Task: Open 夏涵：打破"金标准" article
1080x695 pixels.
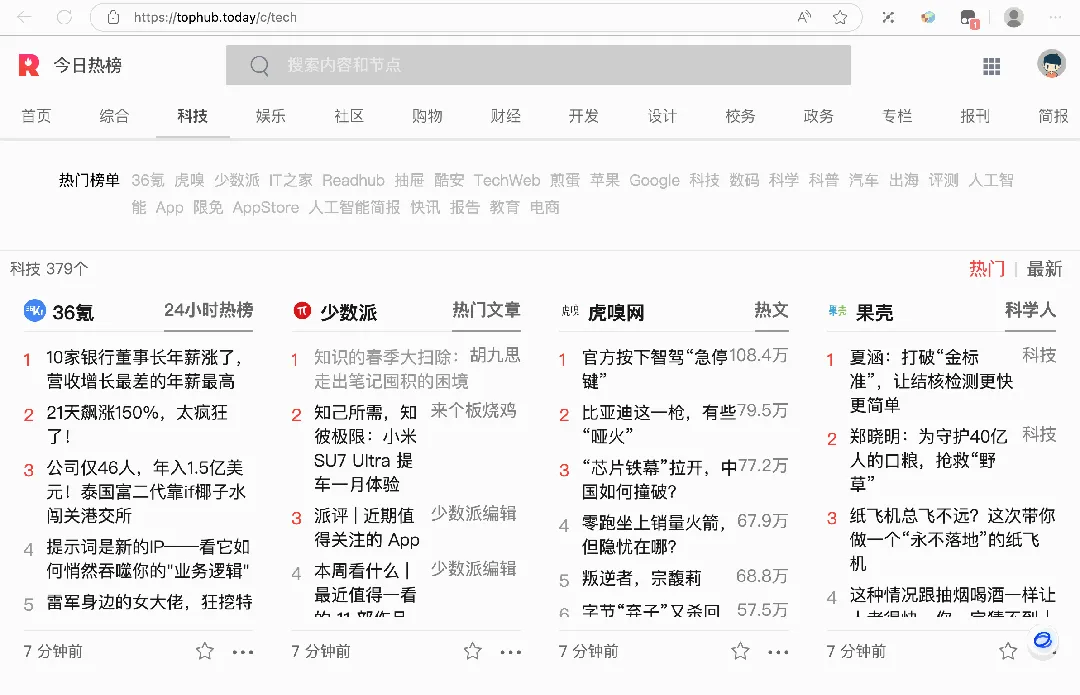Action: (931, 381)
